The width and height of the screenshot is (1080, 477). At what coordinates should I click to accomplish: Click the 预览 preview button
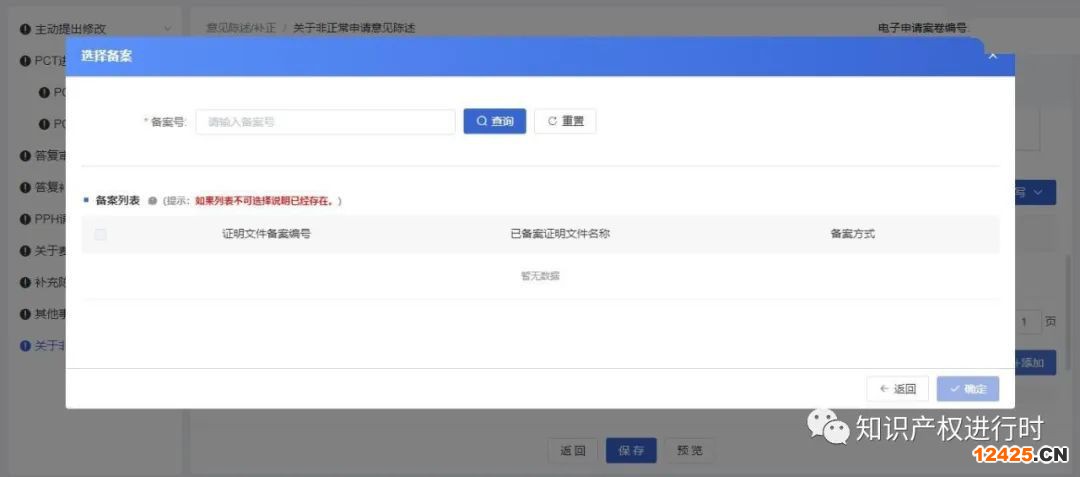689,450
